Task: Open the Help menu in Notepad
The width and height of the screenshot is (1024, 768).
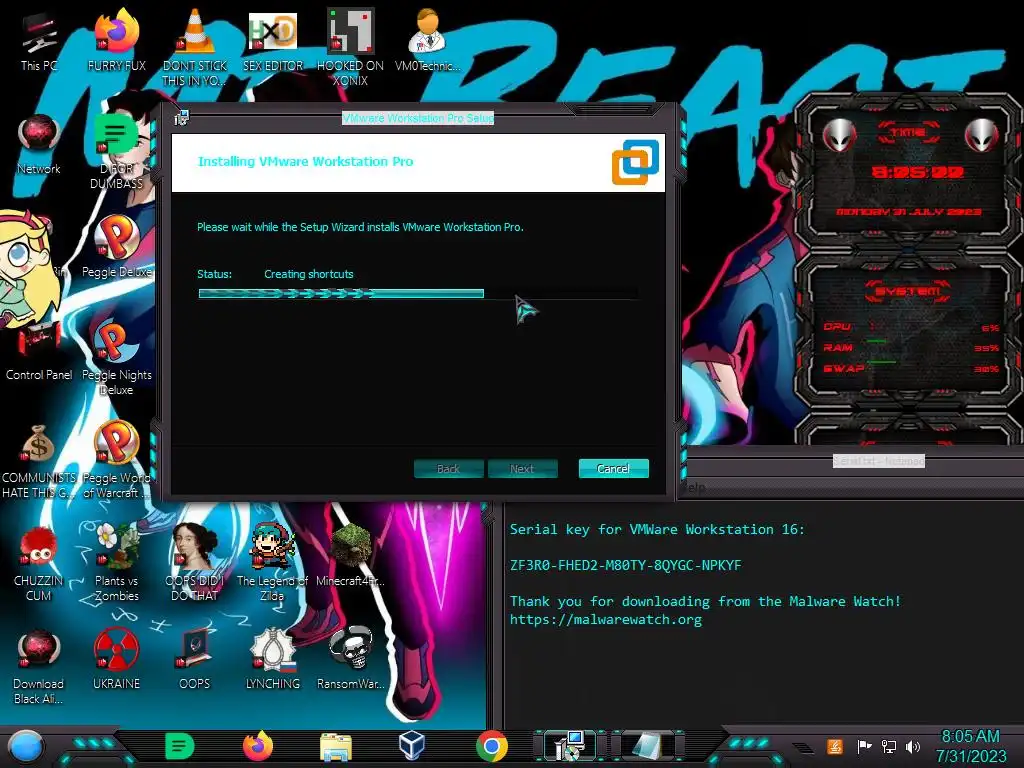Action: coord(694,487)
